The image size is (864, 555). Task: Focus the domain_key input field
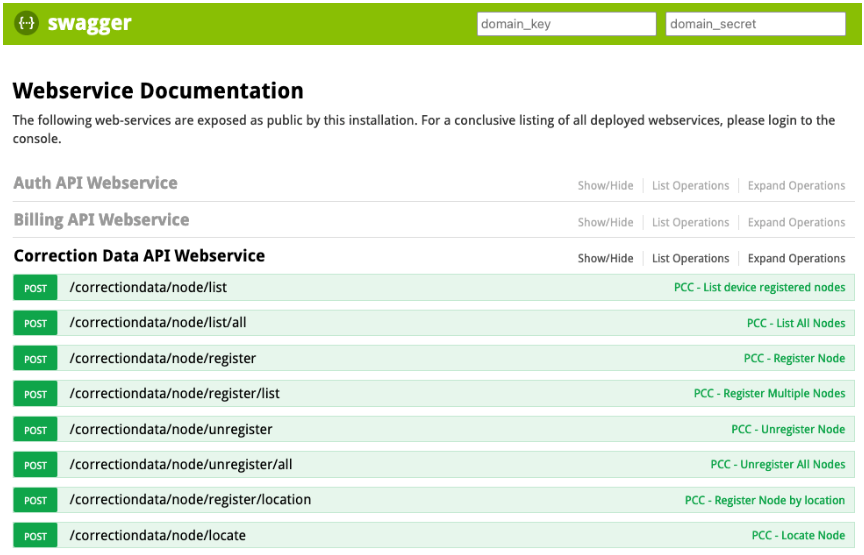pos(566,24)
